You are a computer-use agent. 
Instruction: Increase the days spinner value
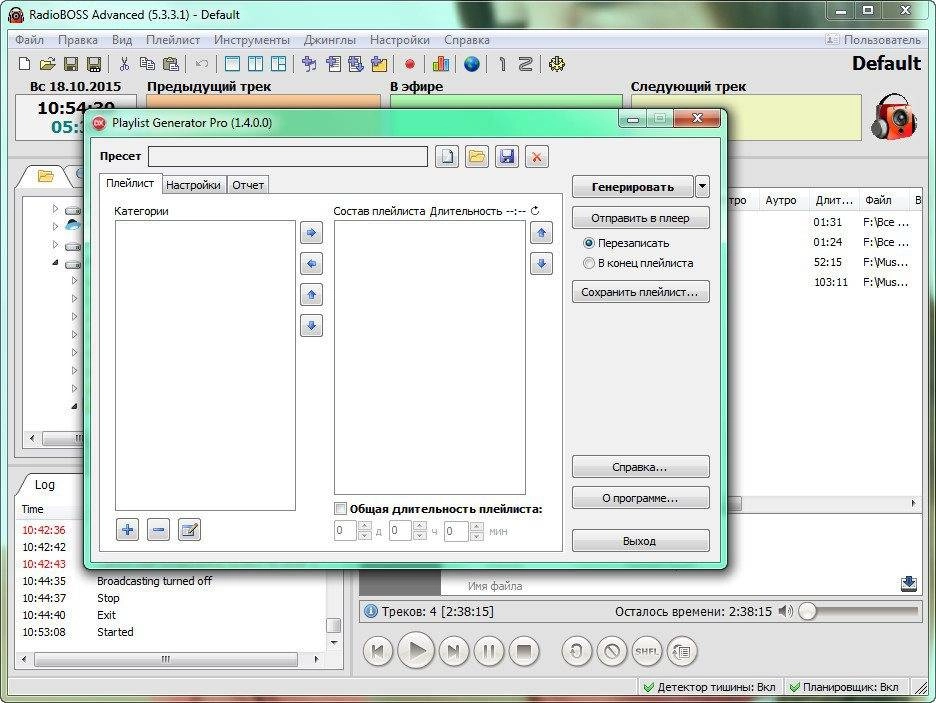pos(365,526)
